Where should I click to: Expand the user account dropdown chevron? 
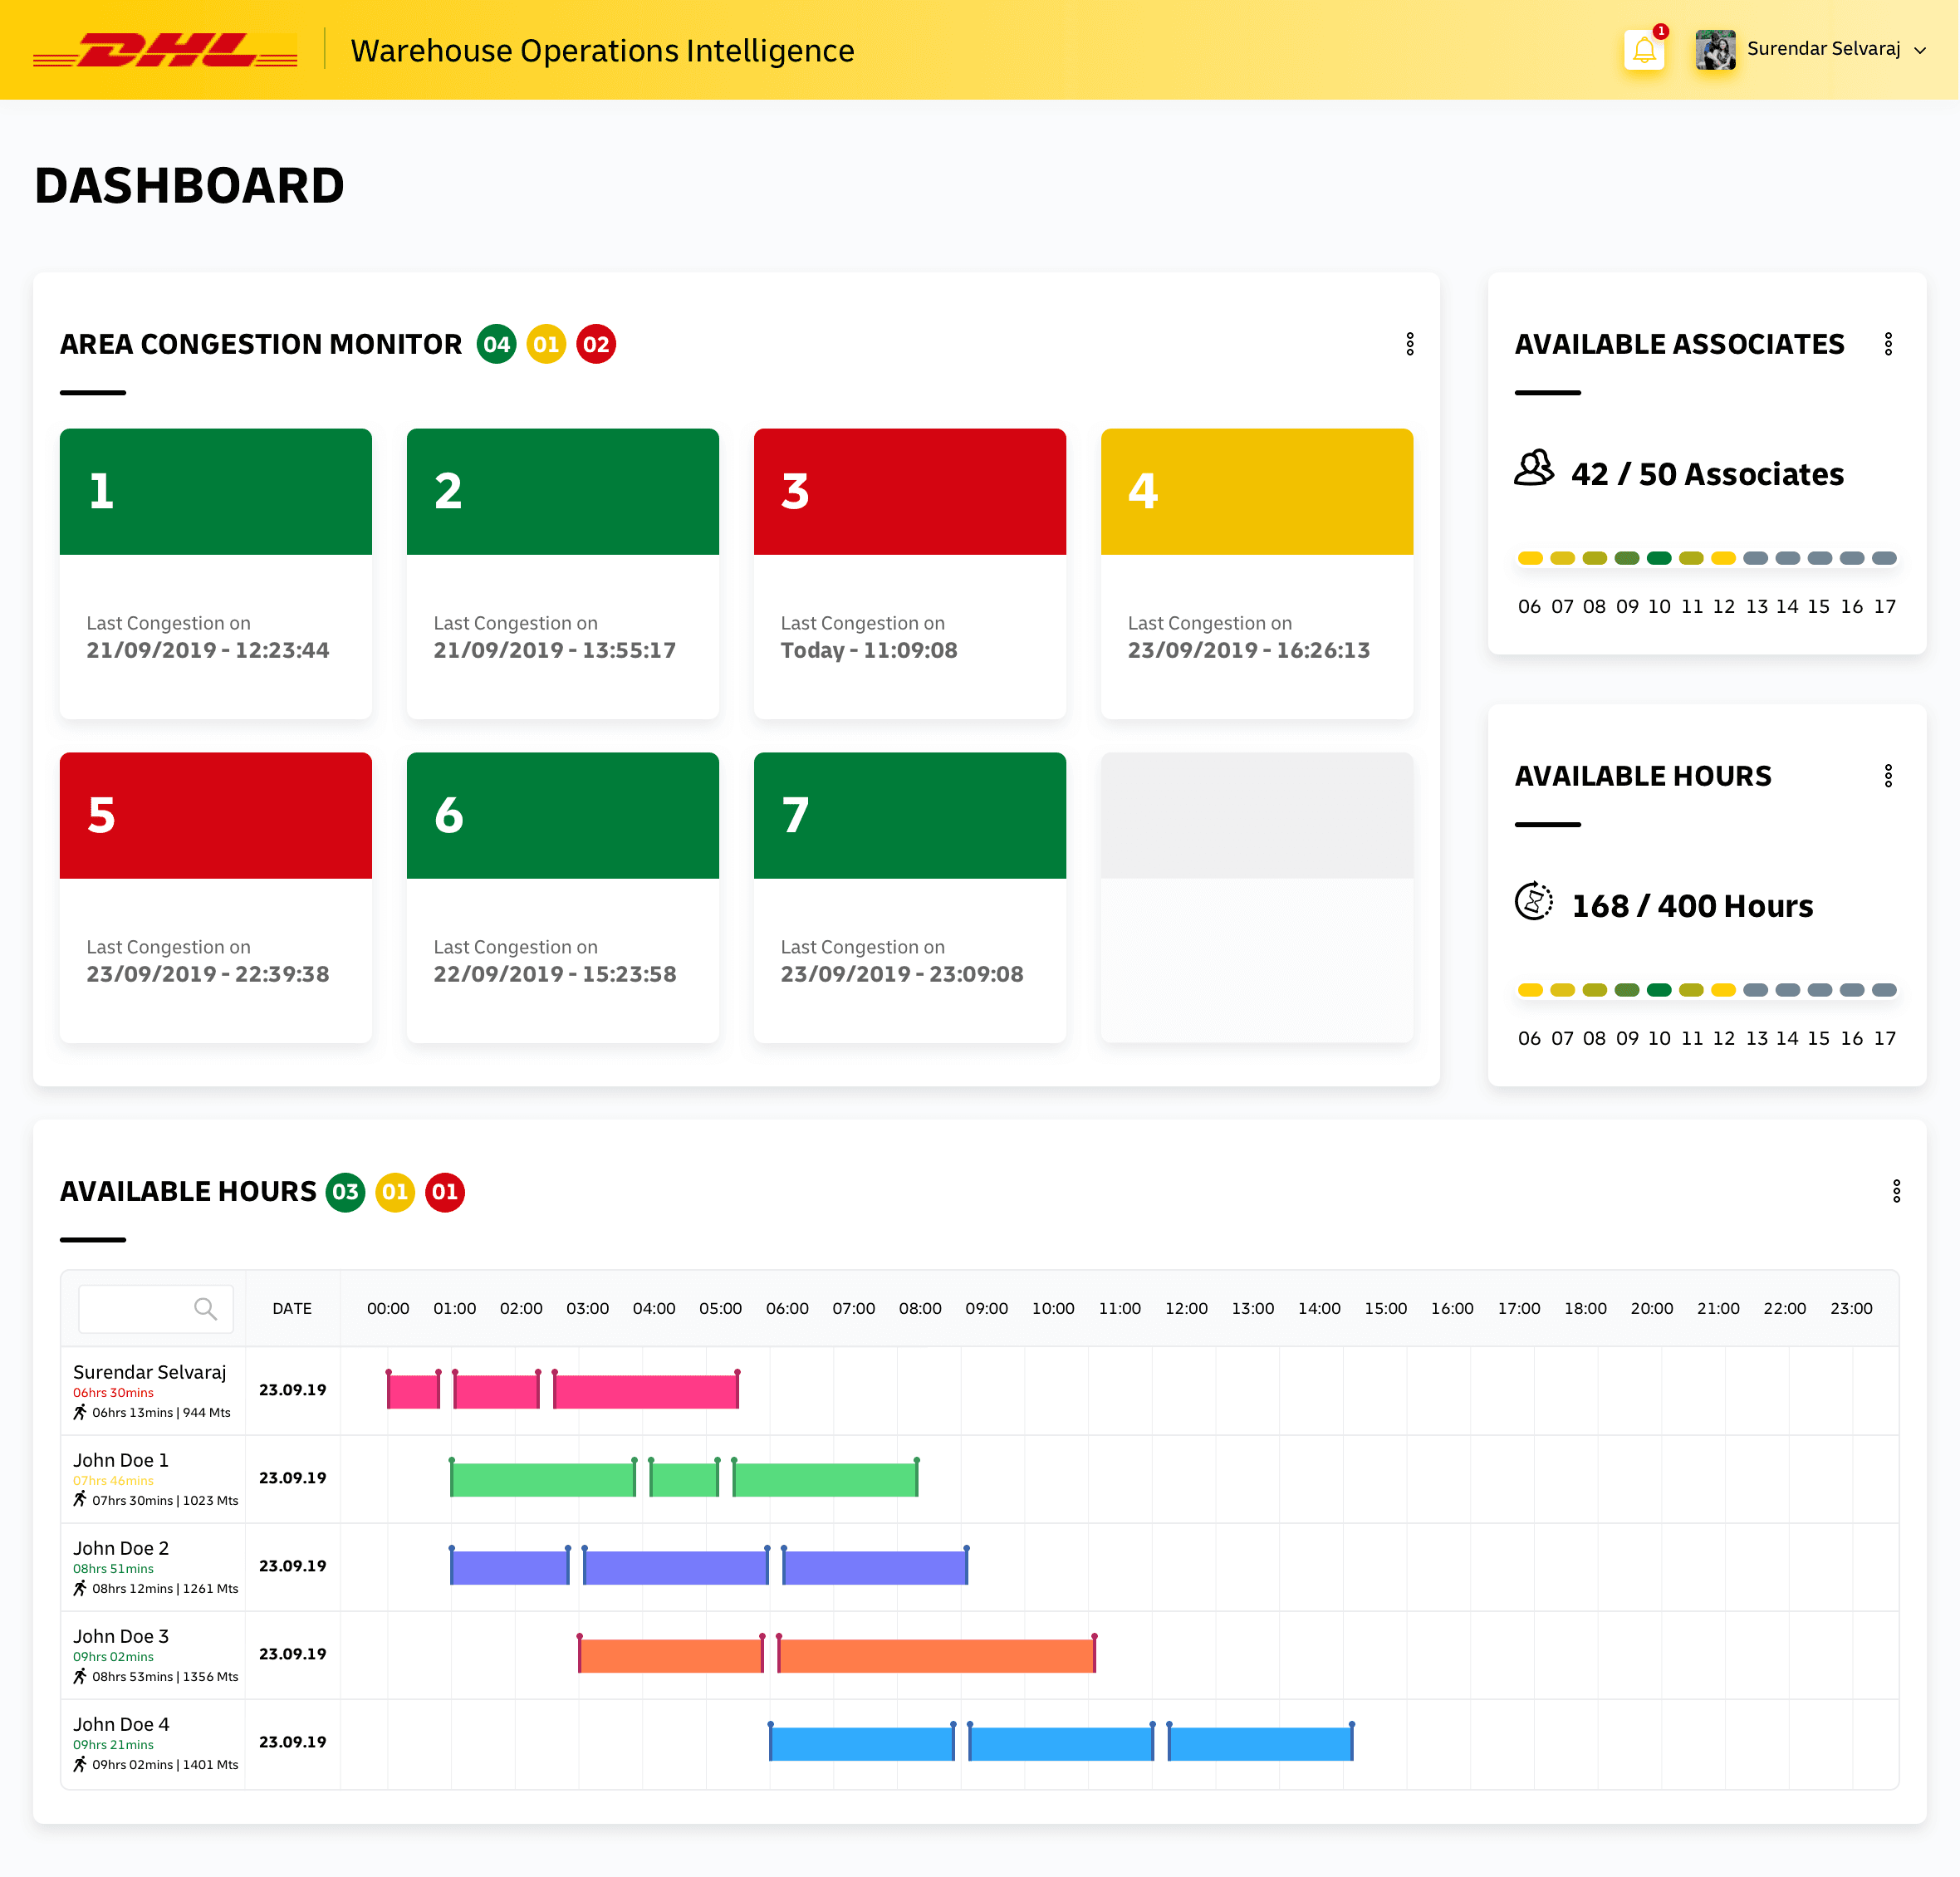click(1920, 50)
